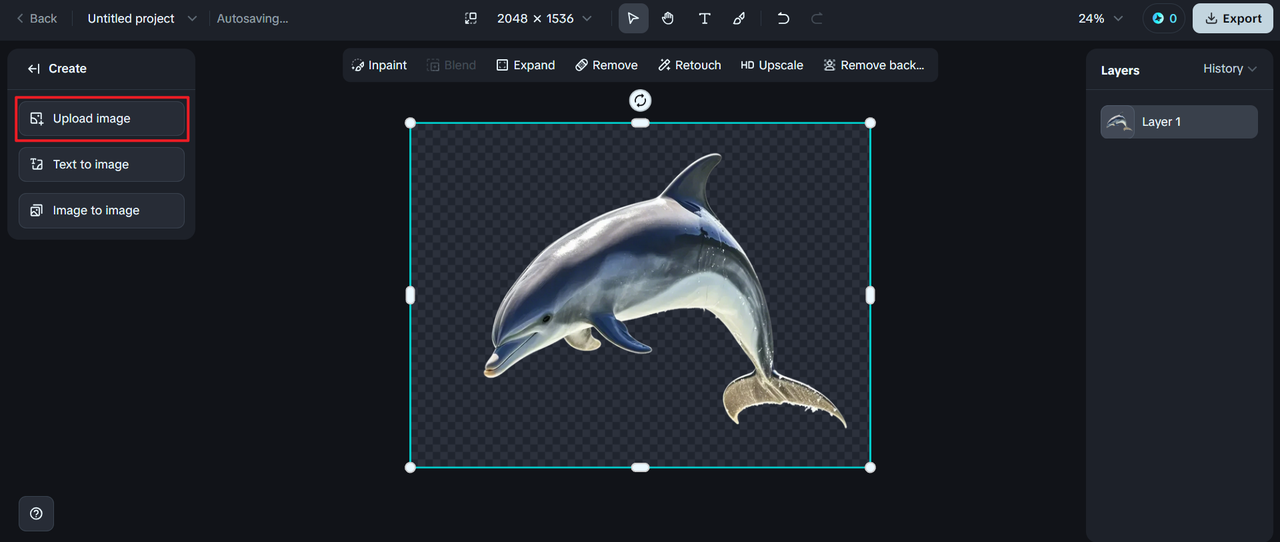Click the rotate handle above the image

pyautogui.click(x=640, y=100)
